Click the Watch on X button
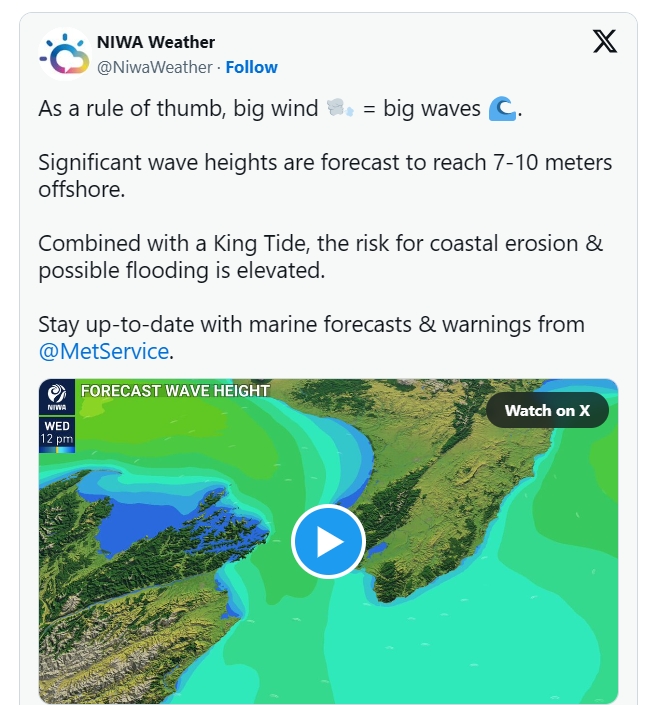The image size is (649, 705). point(547,410)
